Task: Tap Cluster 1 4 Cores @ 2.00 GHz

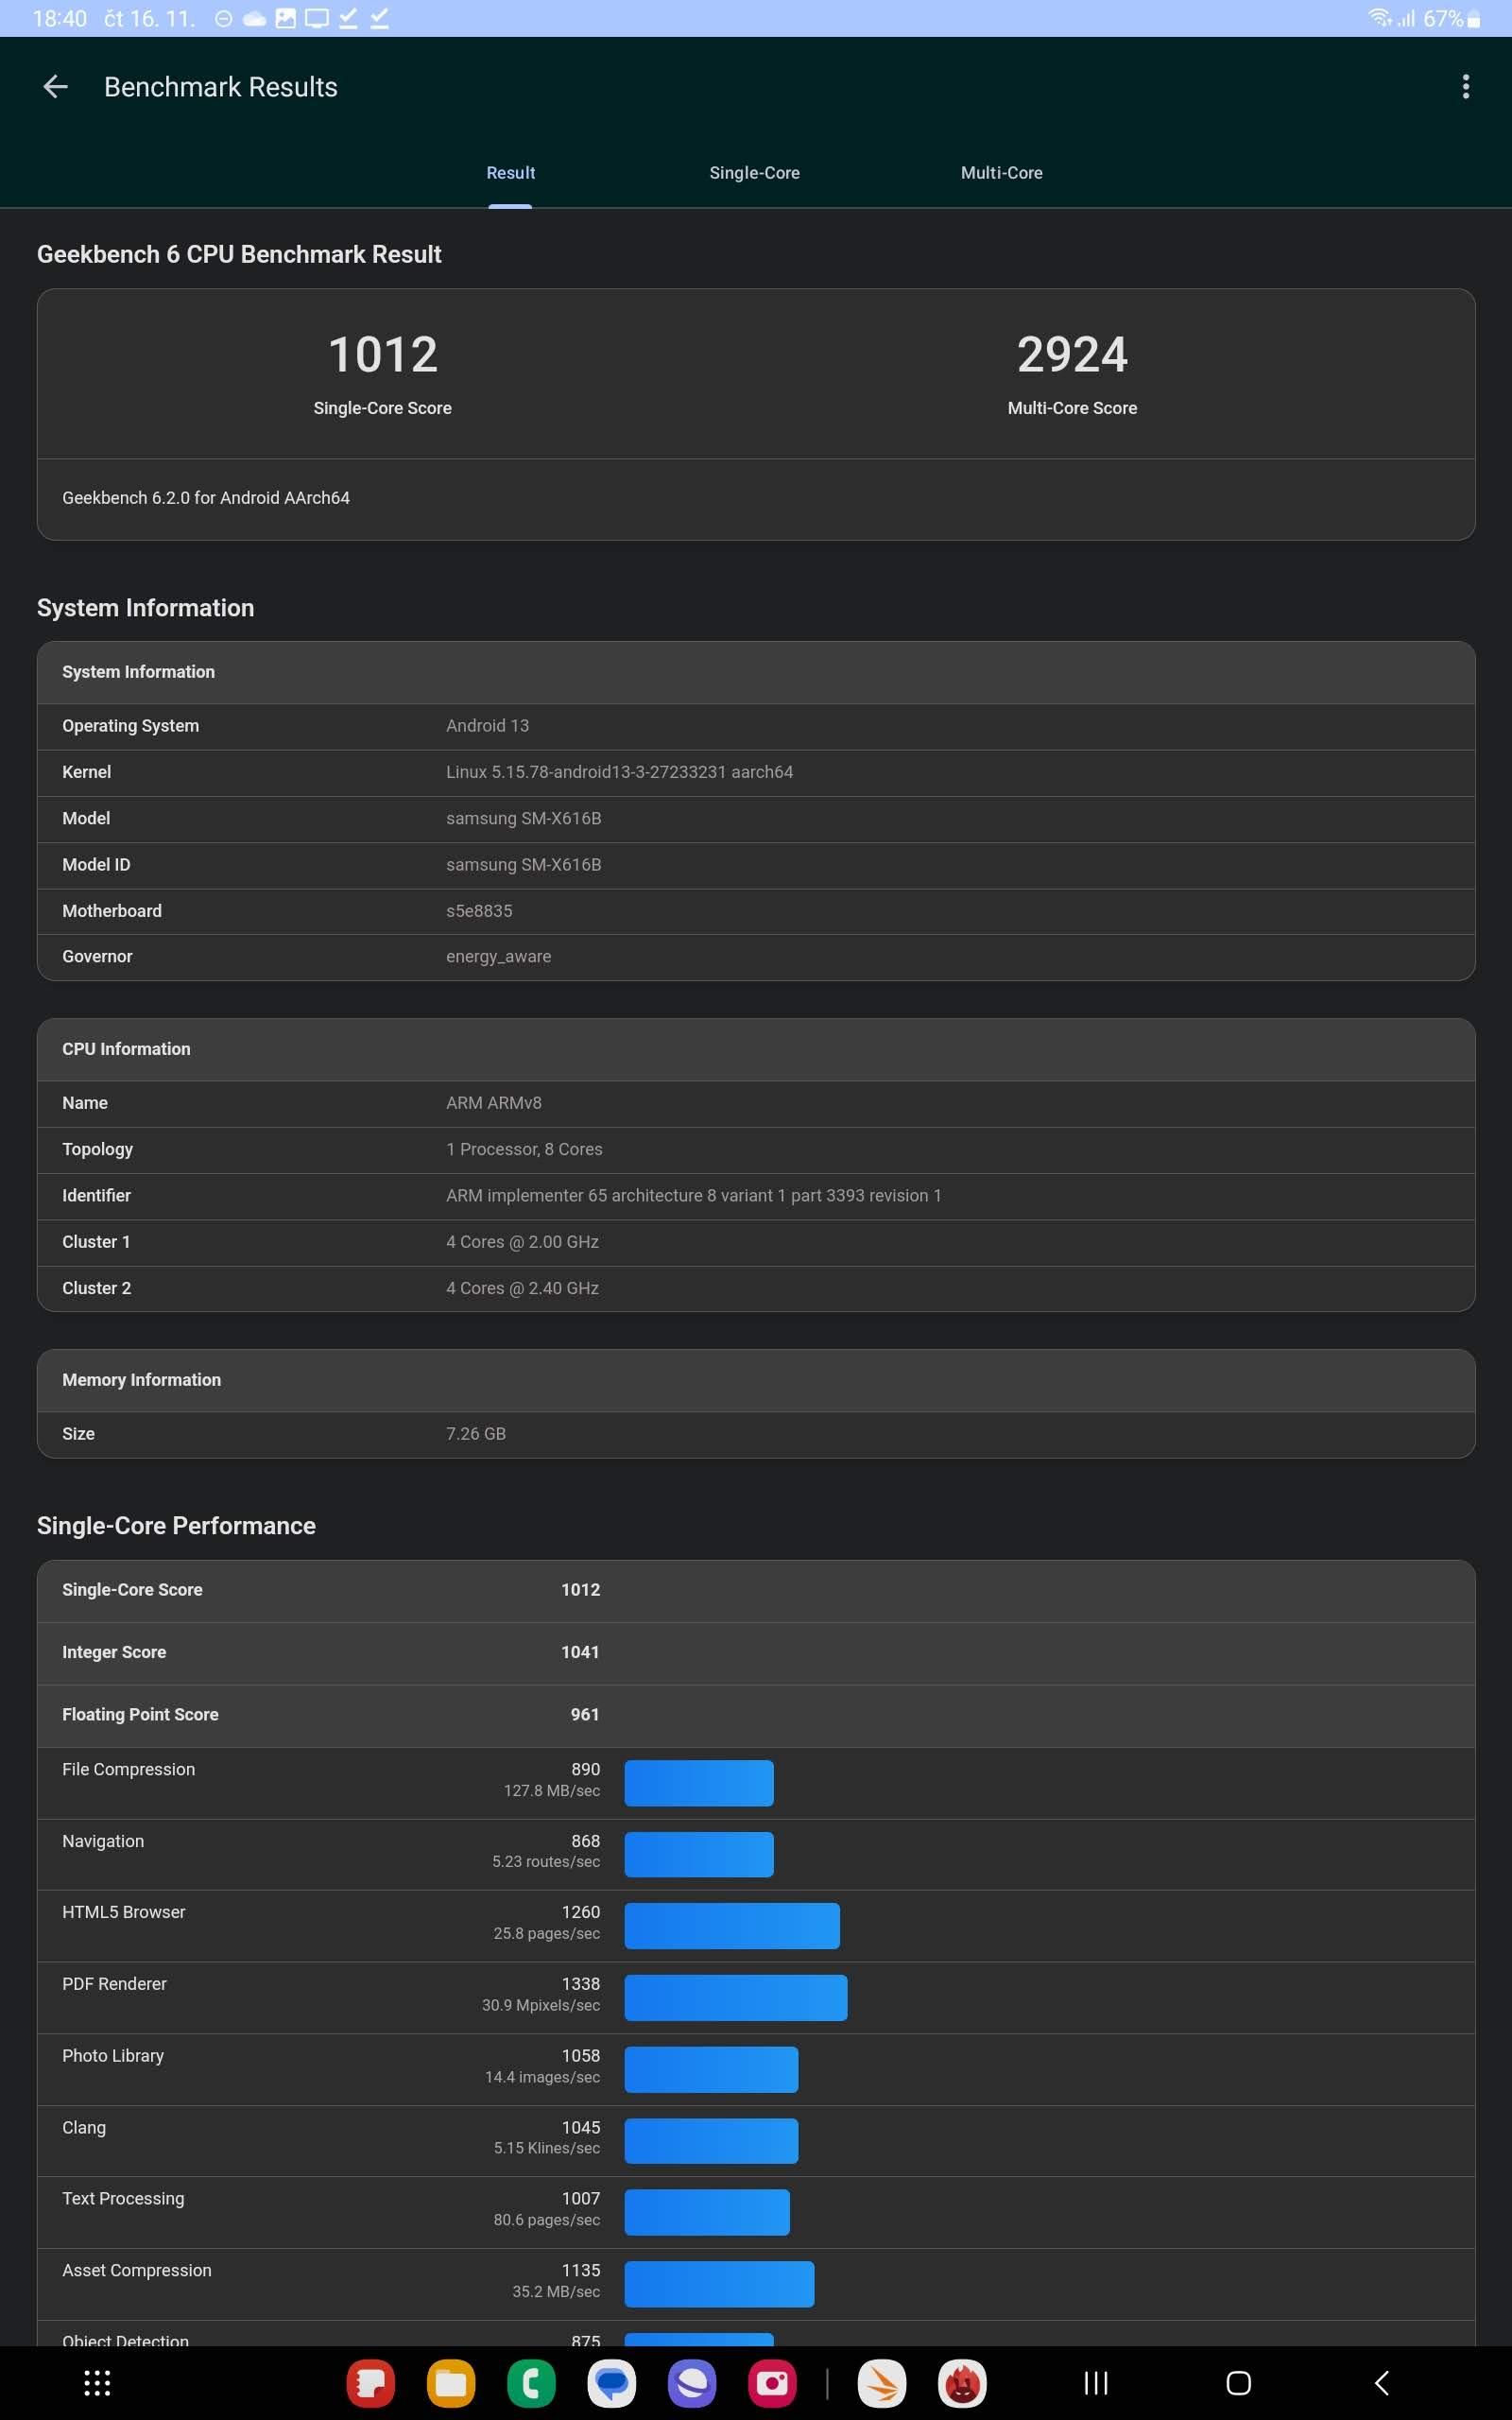Action: click(x=756, y=1241)
